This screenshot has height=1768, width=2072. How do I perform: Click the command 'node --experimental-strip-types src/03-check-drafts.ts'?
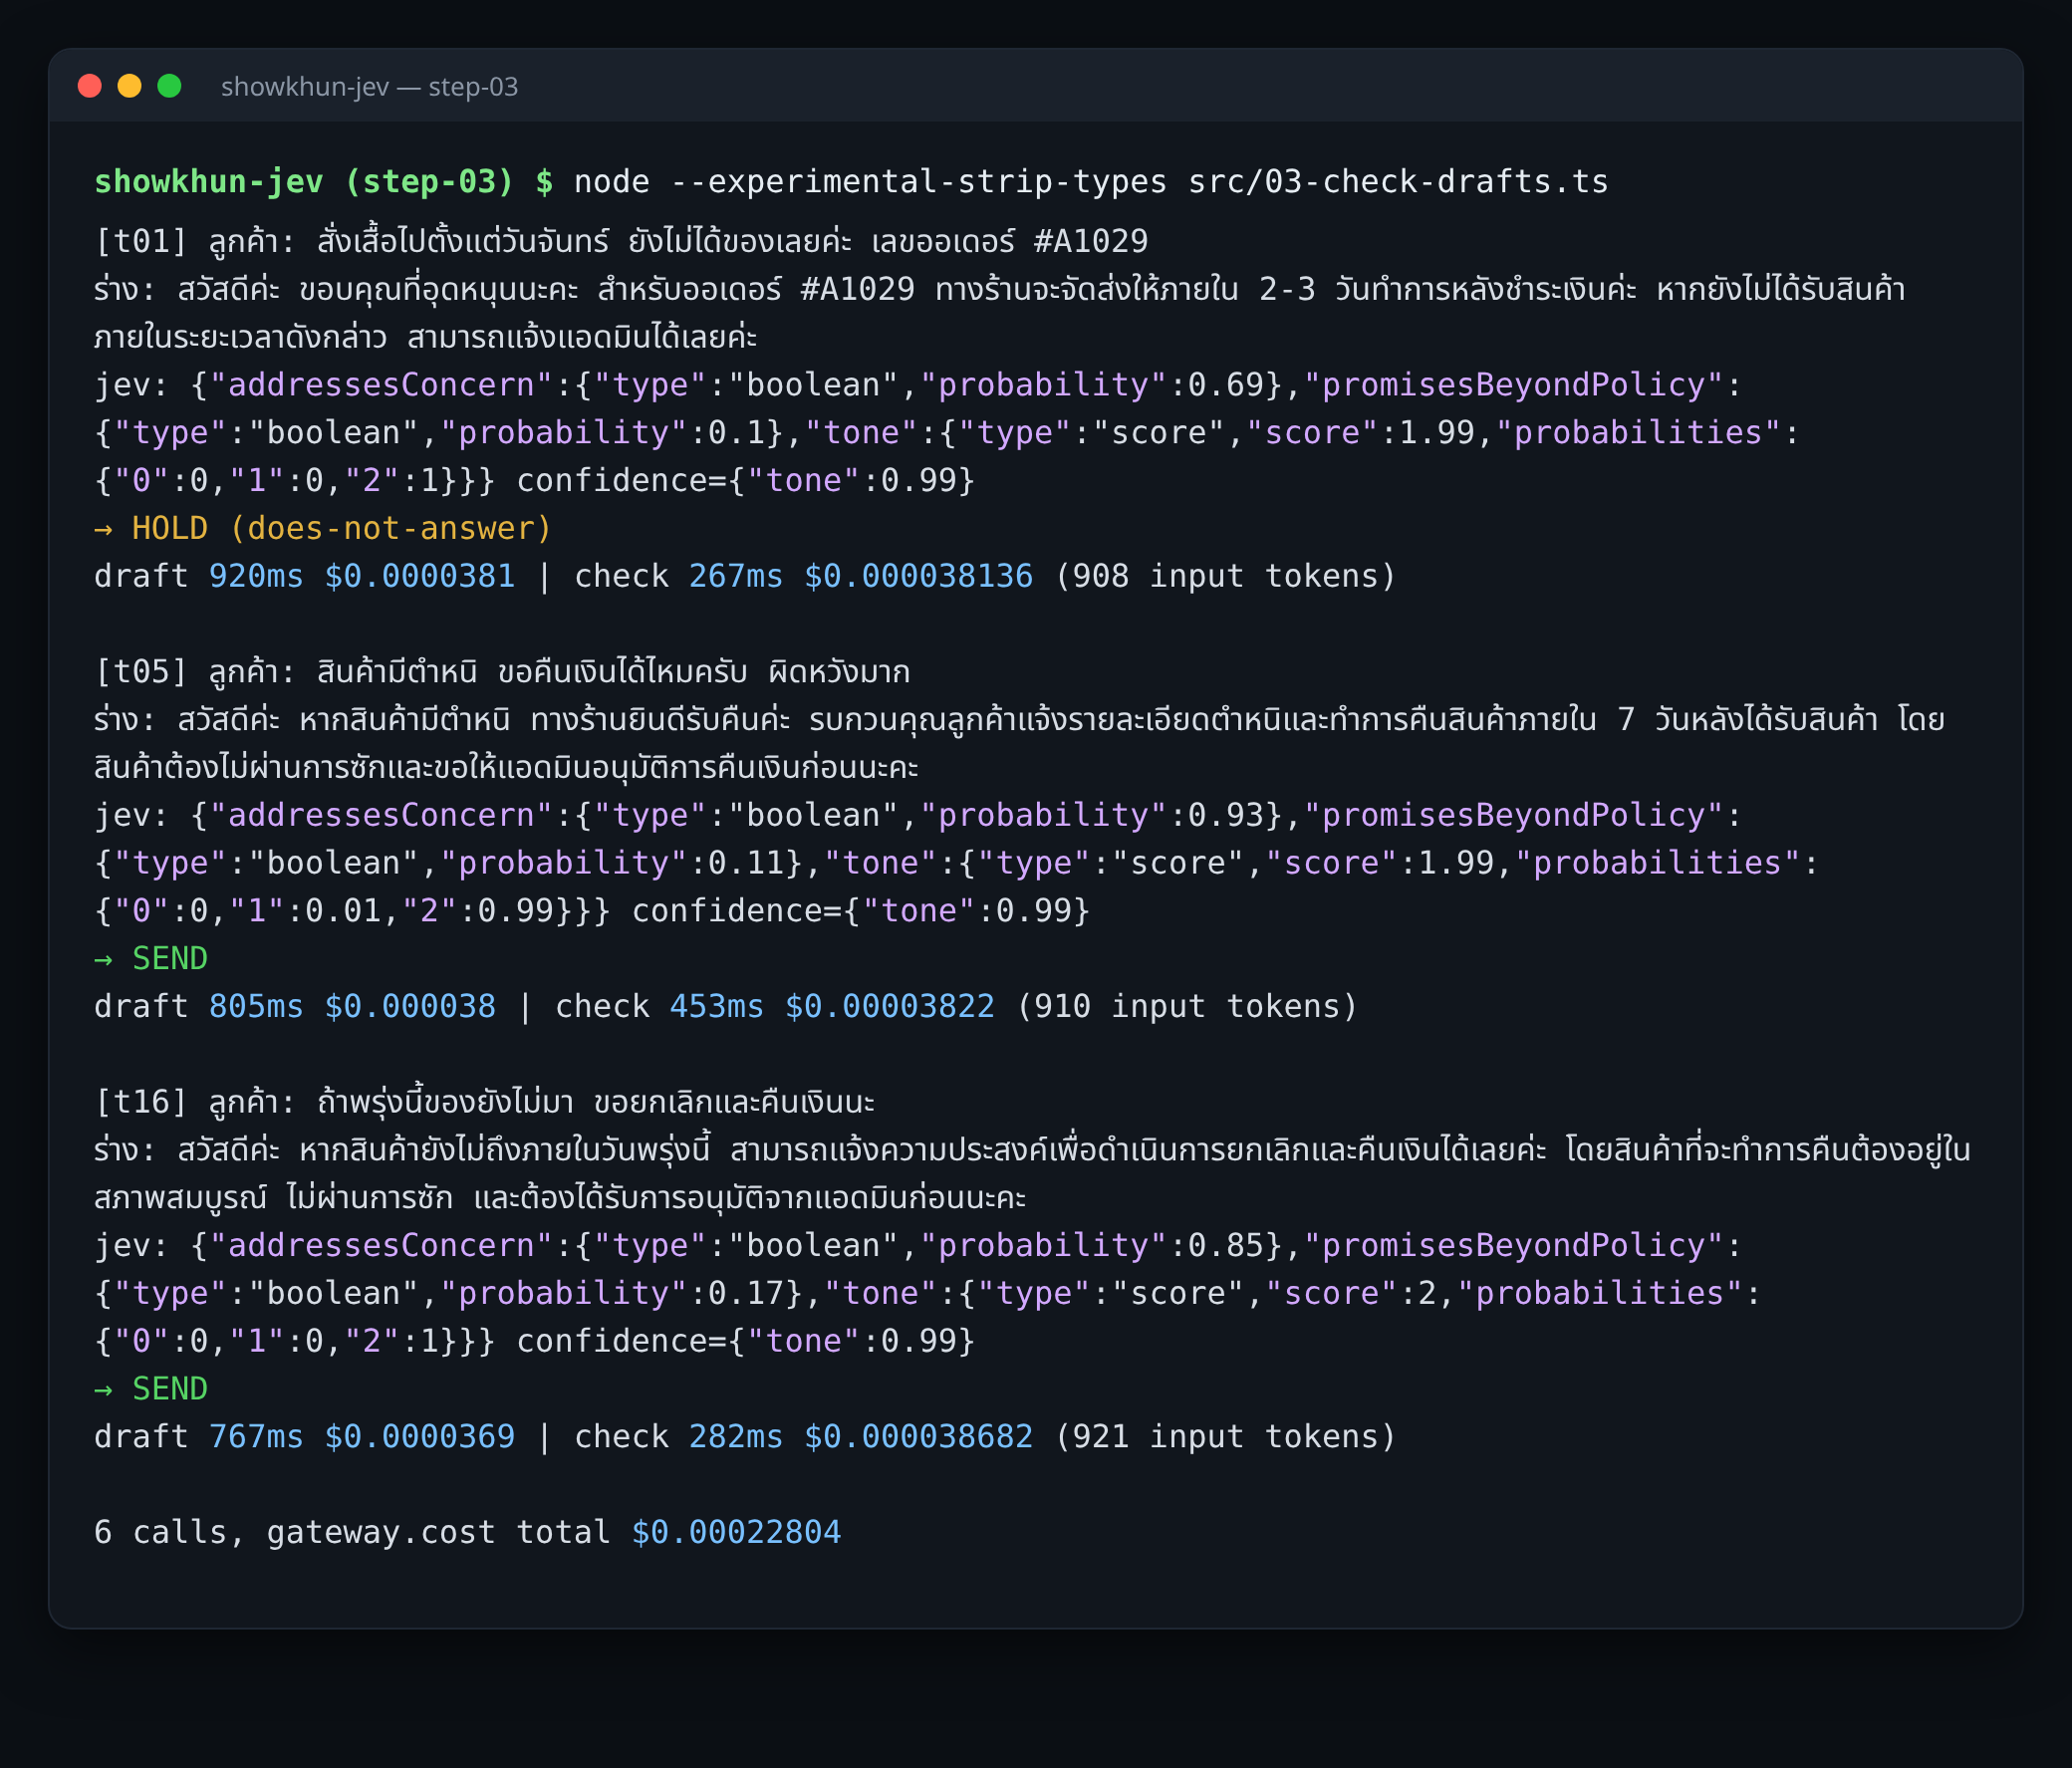click(x=1091, y=182)
